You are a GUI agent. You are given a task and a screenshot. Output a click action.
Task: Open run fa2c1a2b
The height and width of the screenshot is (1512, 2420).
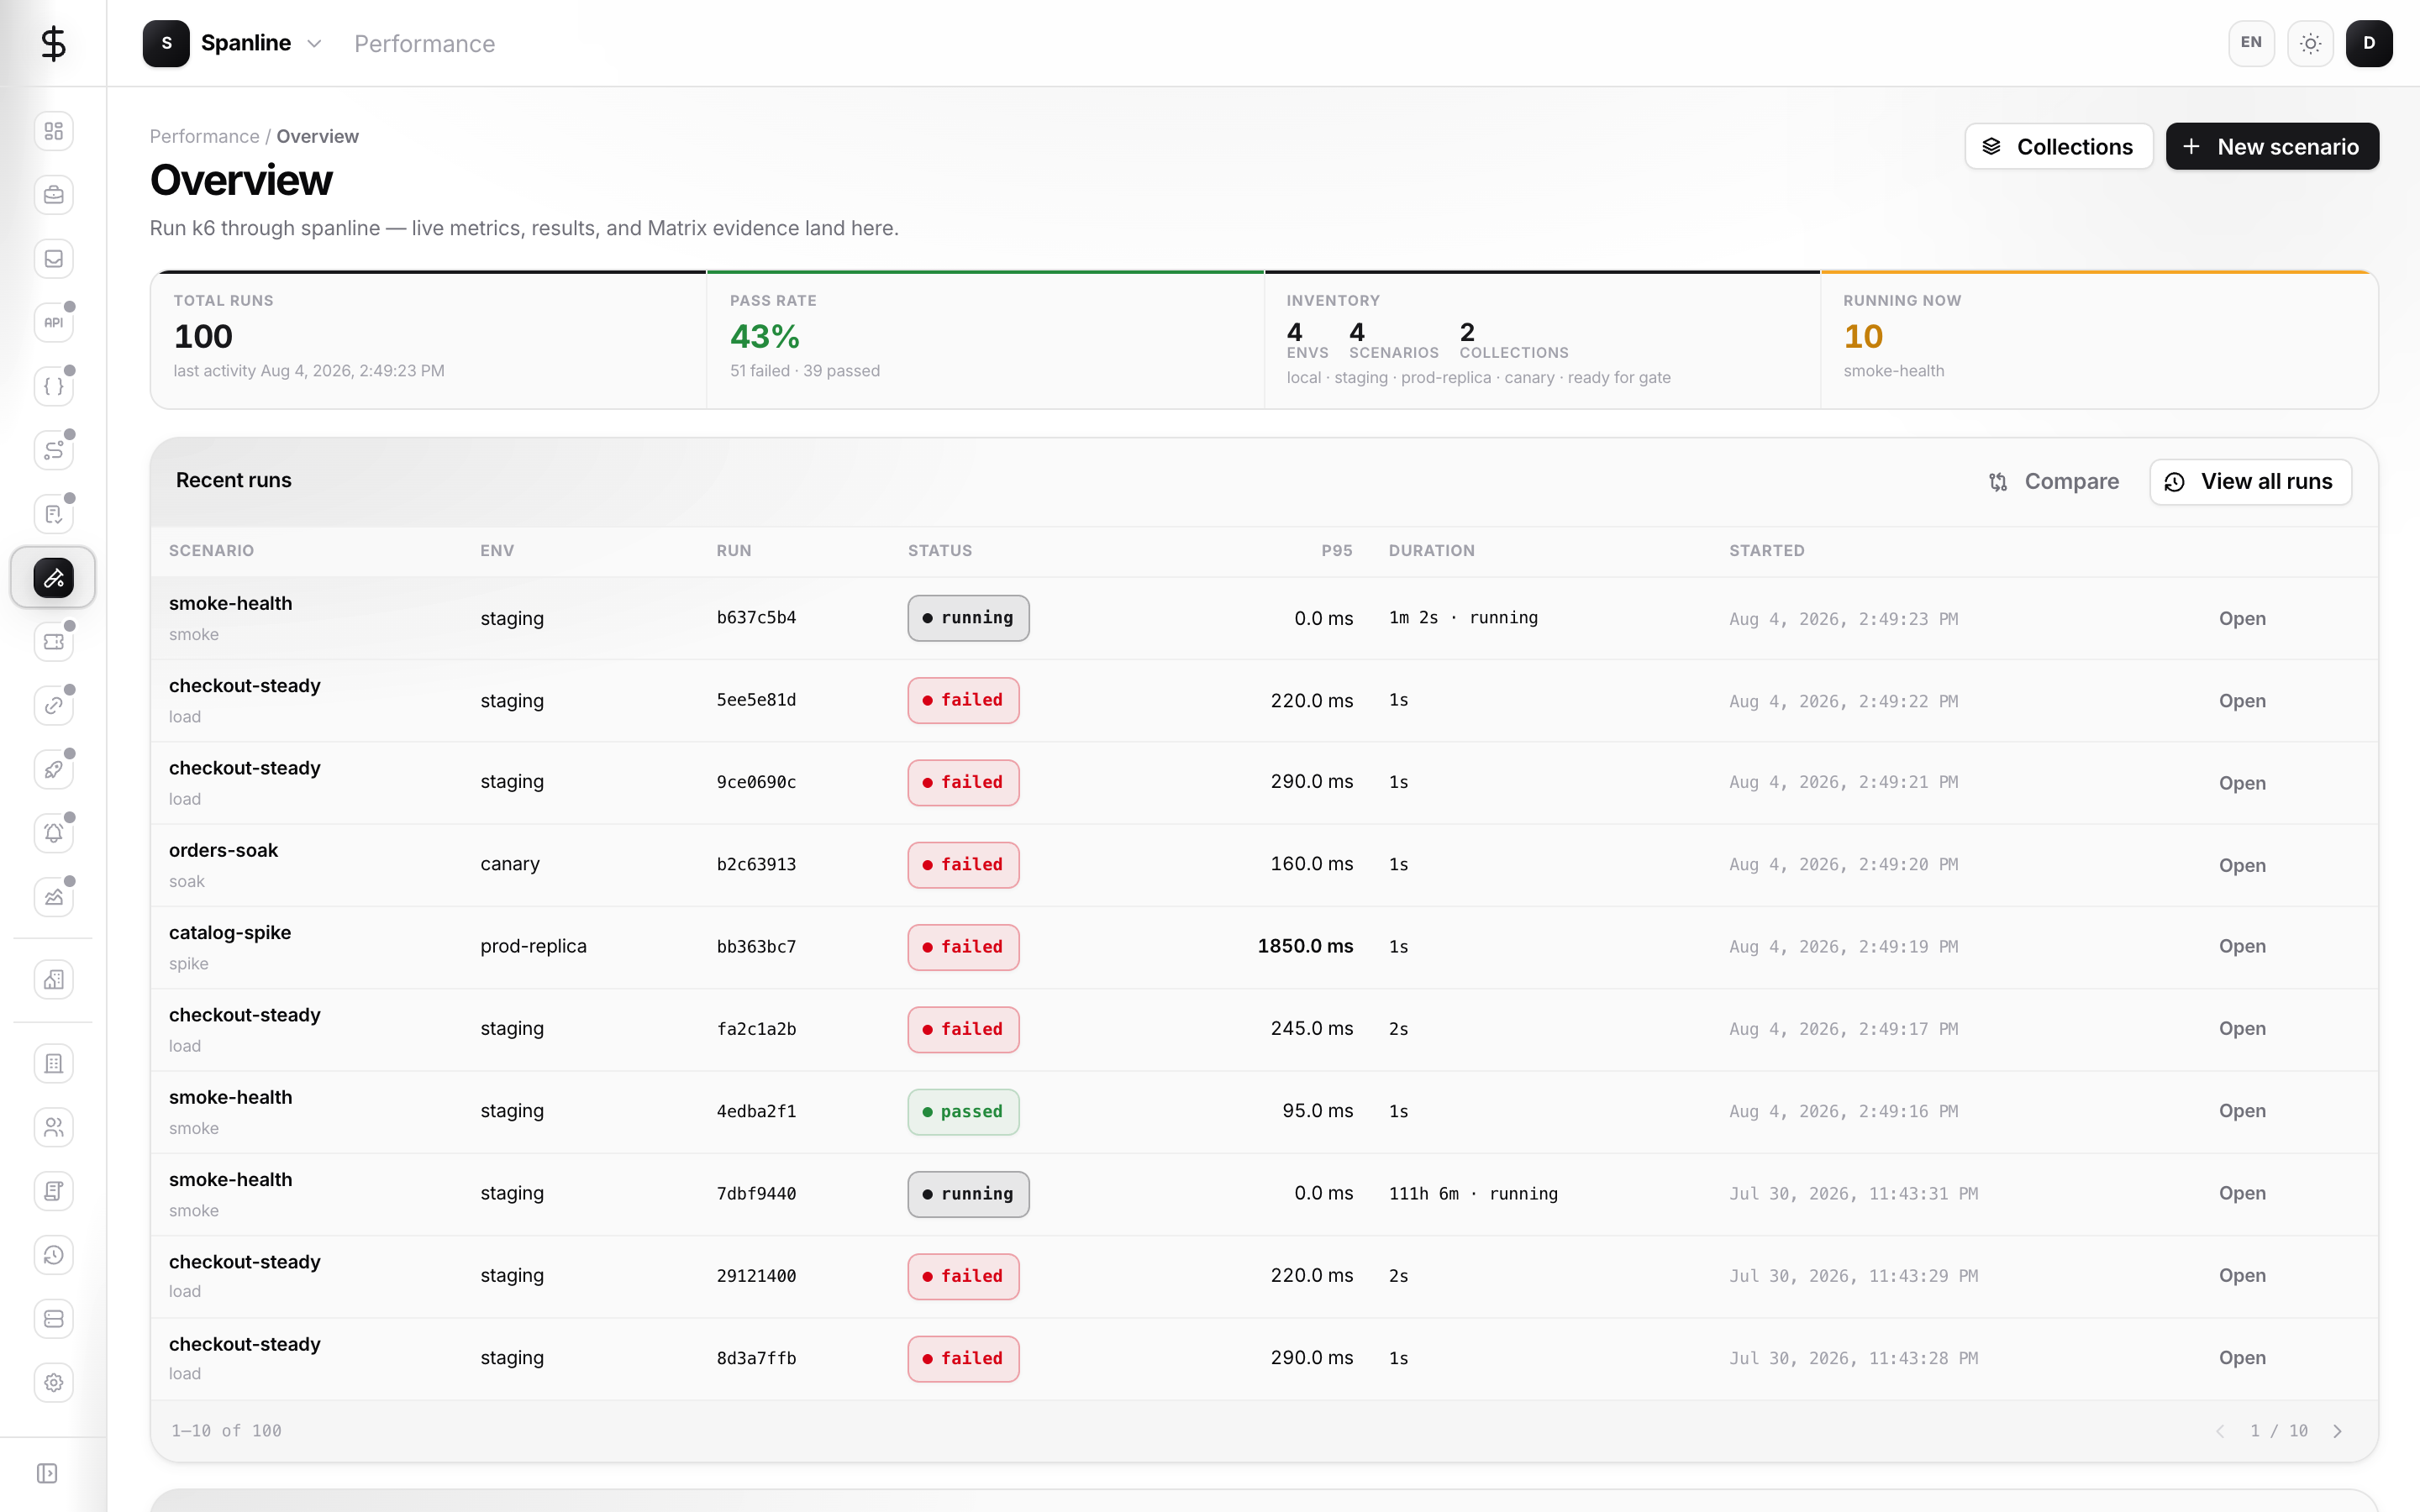(2242, 1028)
